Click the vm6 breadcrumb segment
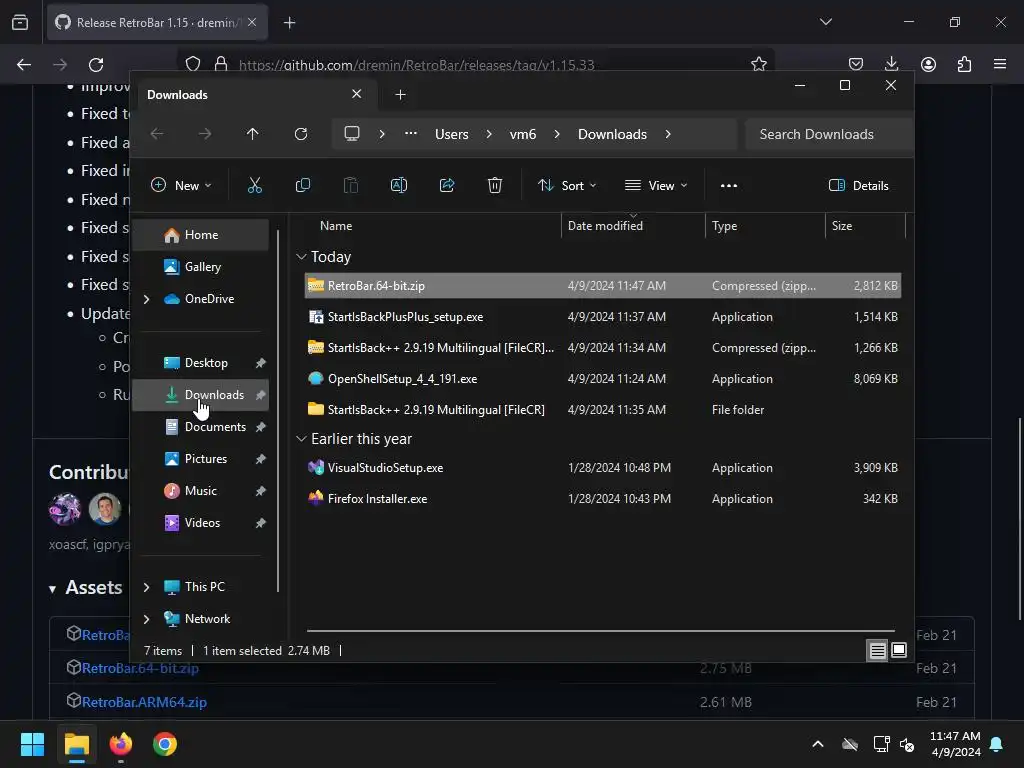 click(x=522, y=134)
